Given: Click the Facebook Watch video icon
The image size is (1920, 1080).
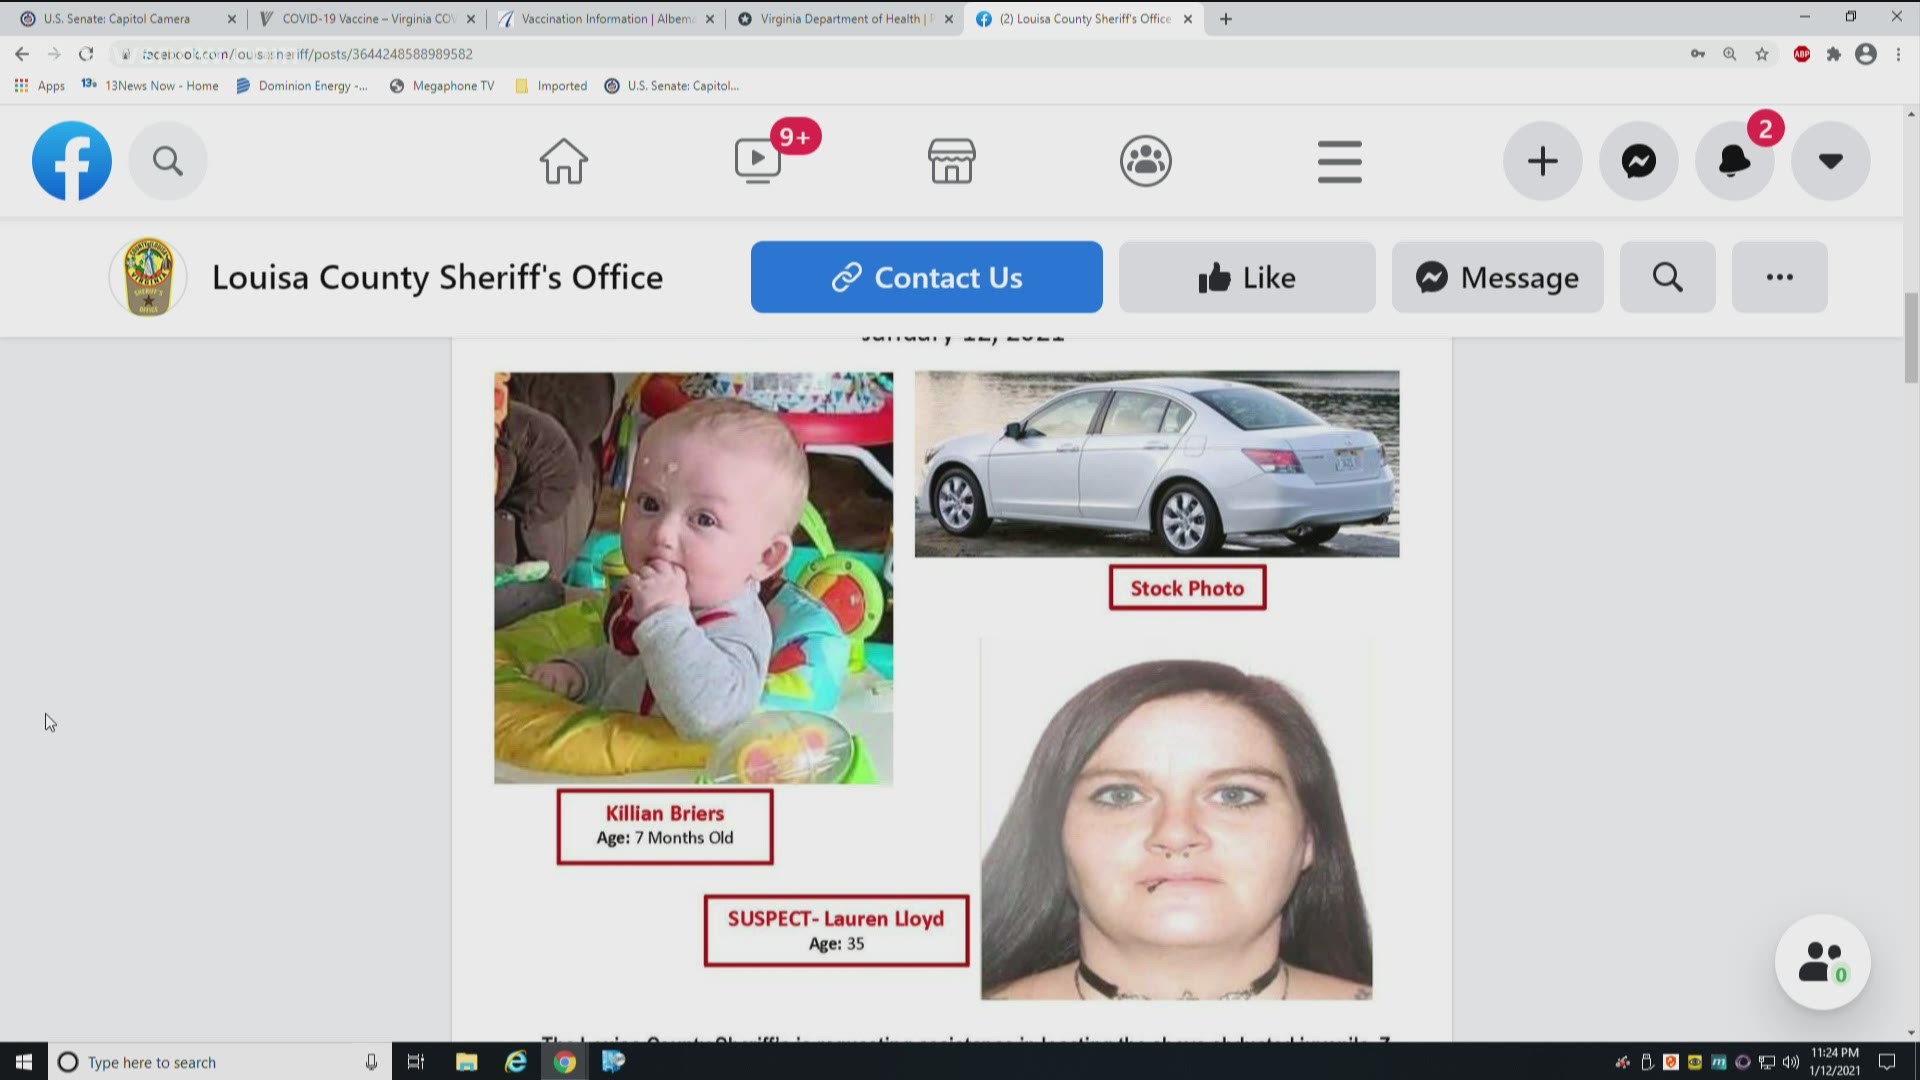Looking at the screenshot, I should pyautogui.click(x=758, y=161).
